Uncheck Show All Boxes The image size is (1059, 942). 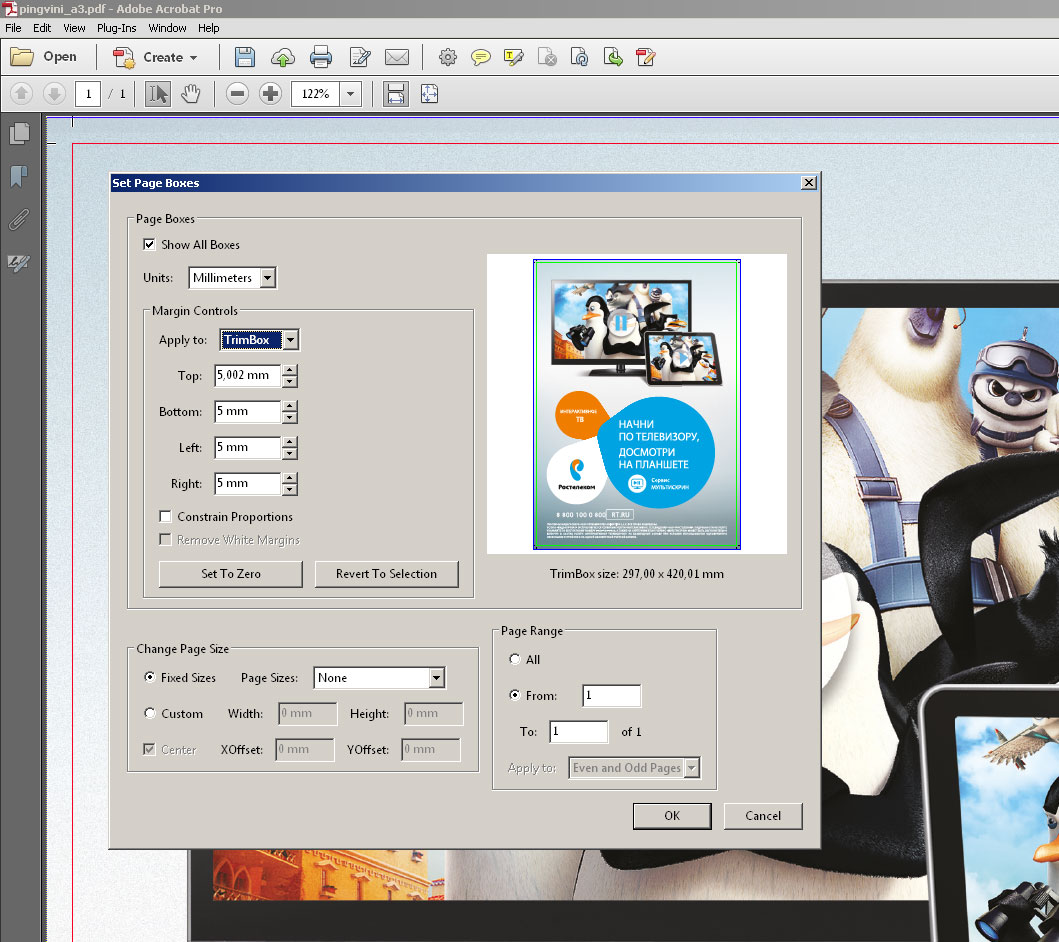coord(149,244)
